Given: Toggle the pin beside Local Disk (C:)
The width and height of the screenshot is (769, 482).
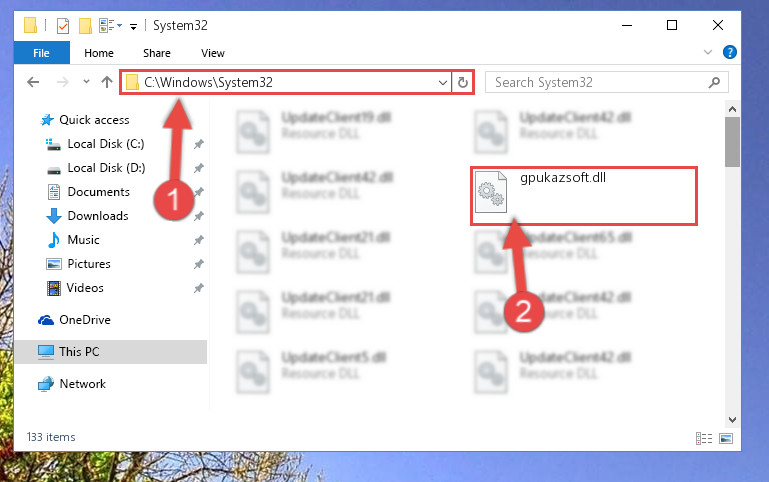Looking at the screenshot, I should tap(198, 144).
